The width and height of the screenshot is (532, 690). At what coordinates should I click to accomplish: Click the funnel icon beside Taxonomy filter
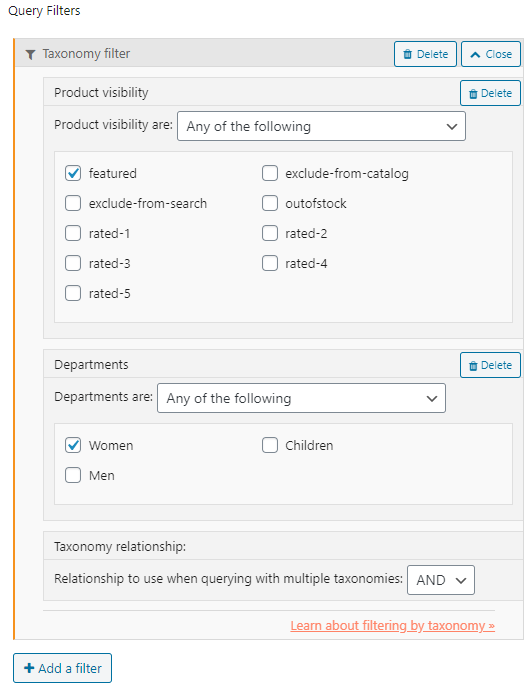click(x=30, y=55)
